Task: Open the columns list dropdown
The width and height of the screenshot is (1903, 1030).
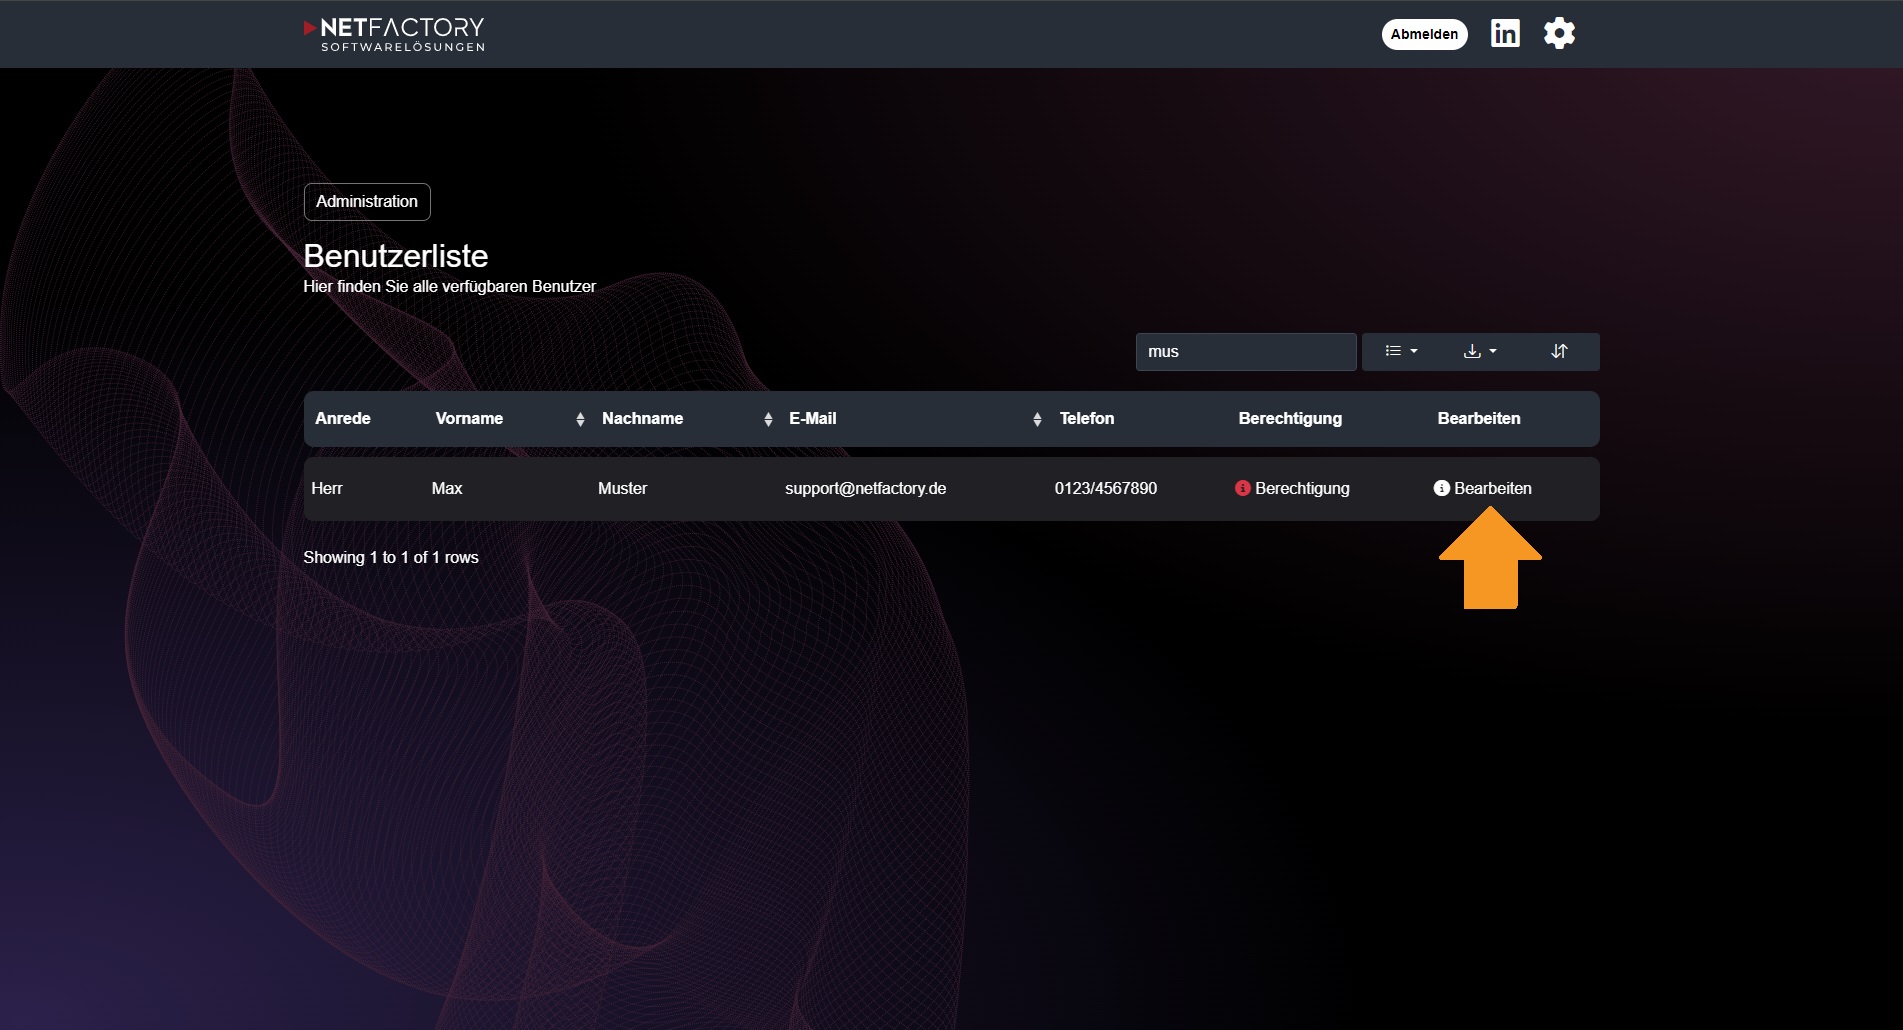Action: pos(1401,352)
